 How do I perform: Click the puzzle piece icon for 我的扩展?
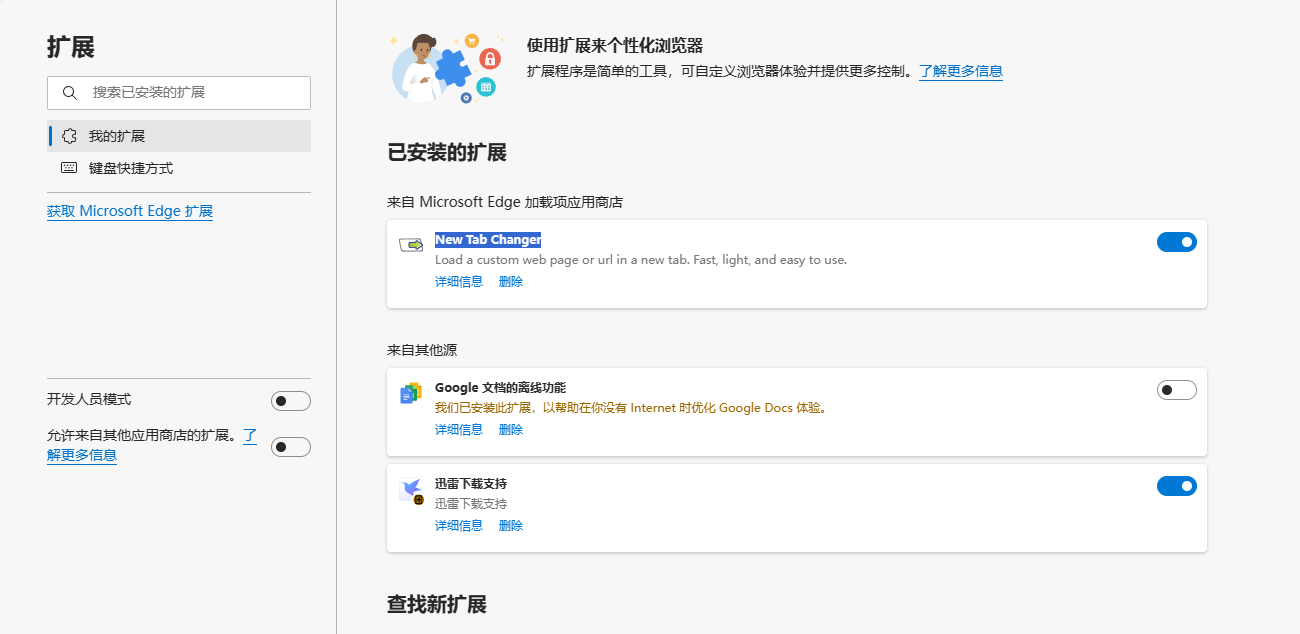pyautogui.click(x=69, y=136)
